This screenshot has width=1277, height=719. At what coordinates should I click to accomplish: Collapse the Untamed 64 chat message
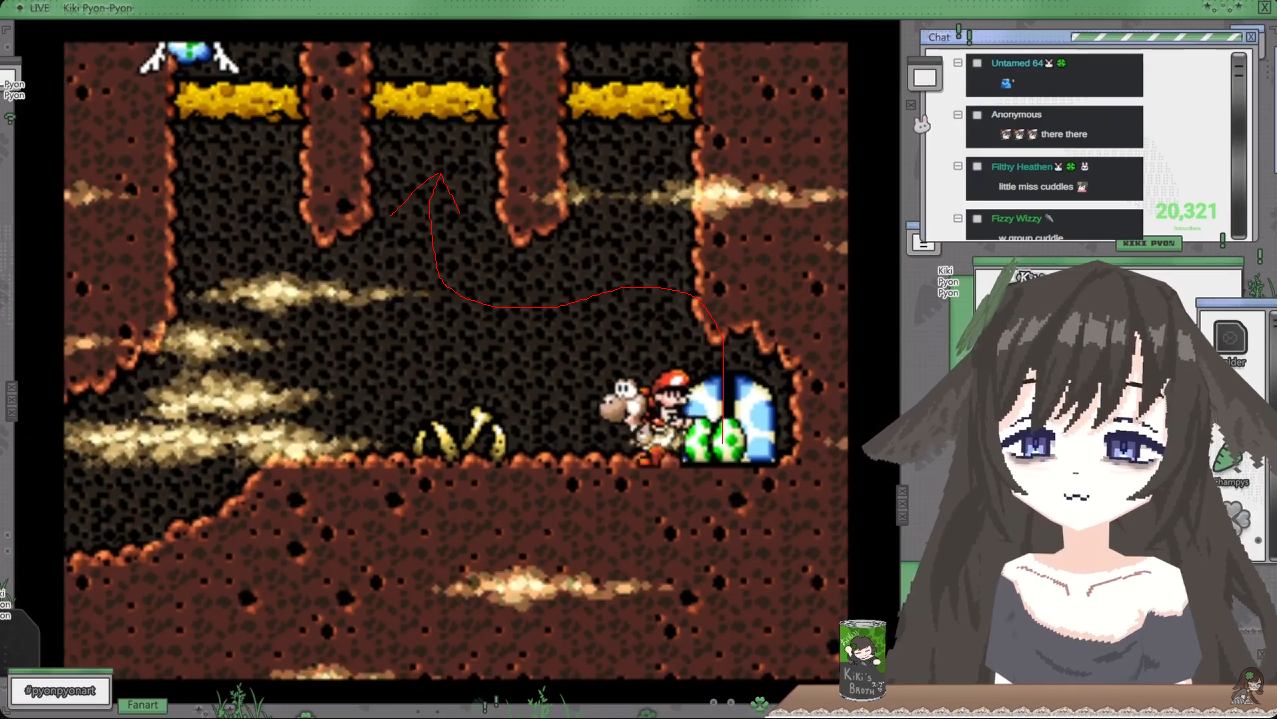click(958, 63)
